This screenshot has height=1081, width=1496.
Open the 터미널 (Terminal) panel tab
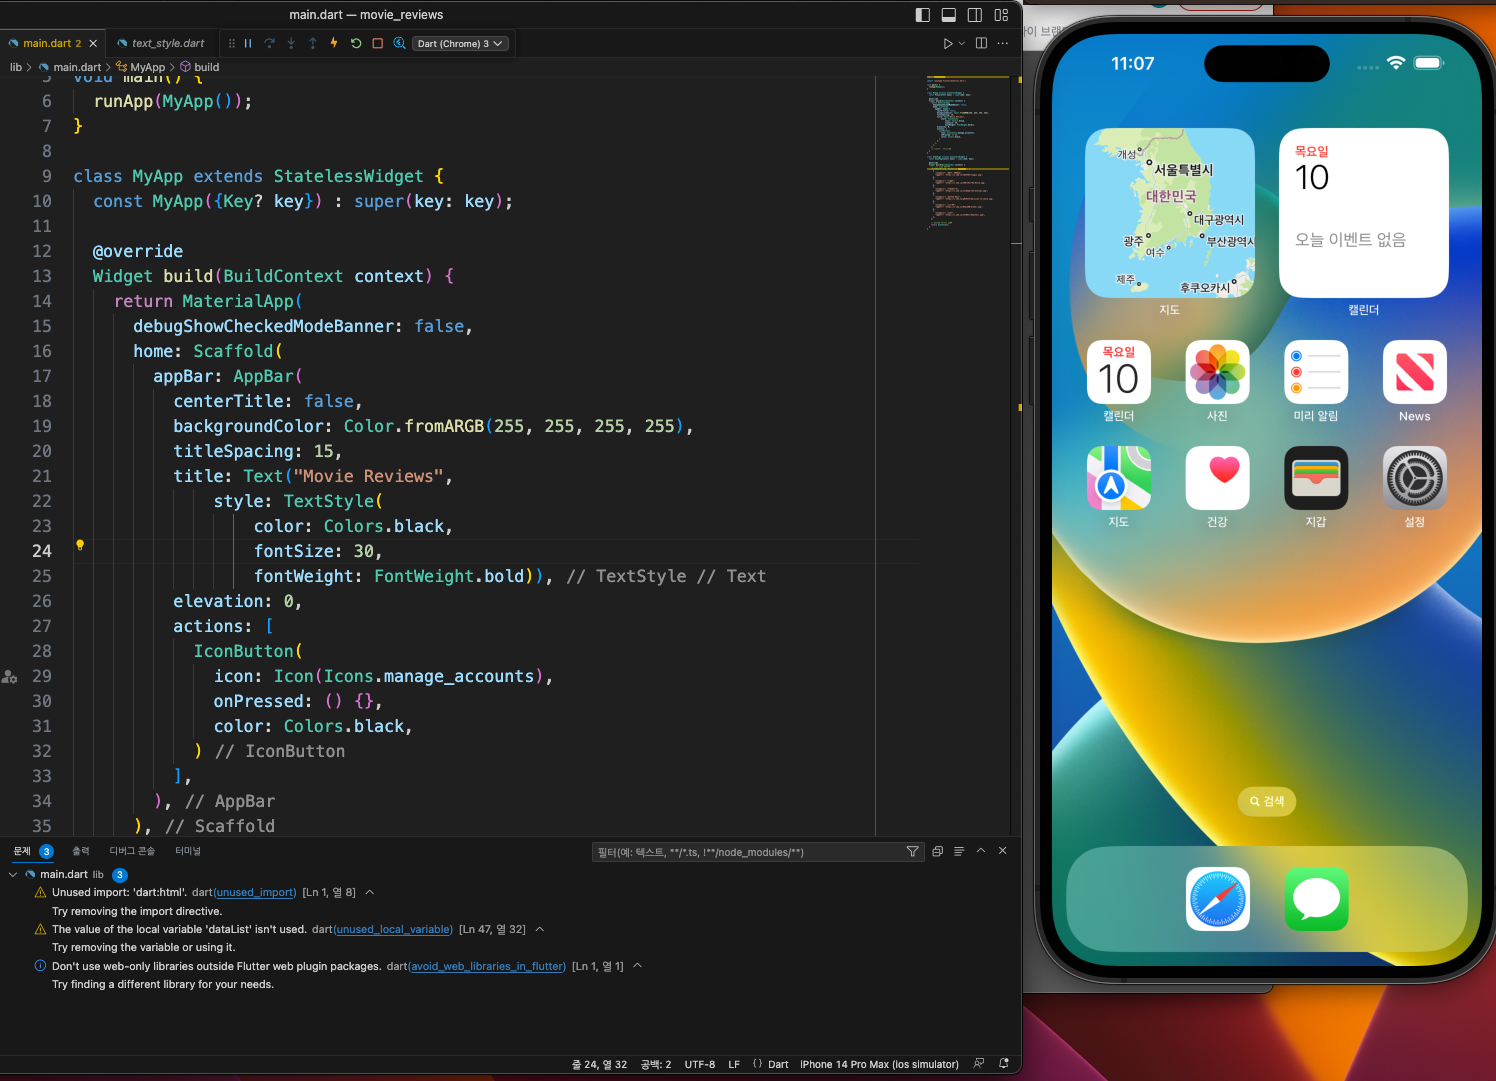pyautogui.click(x=188, y=851)
